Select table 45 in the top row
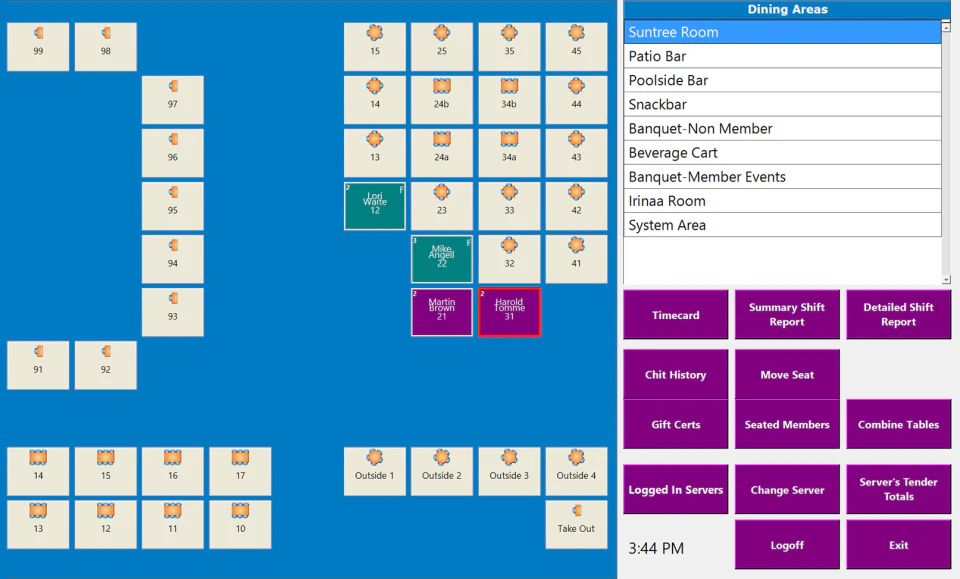960x579 pixels. pos(576,46)
